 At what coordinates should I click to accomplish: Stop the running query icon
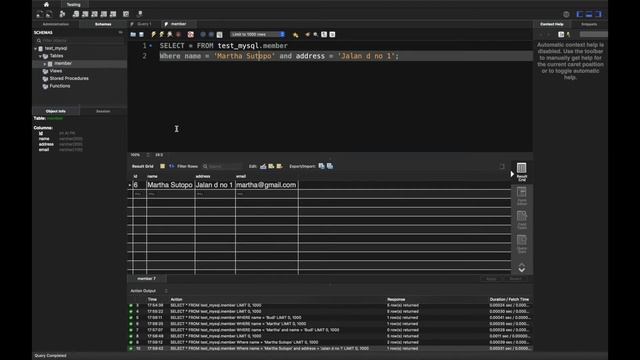[178, 35]
